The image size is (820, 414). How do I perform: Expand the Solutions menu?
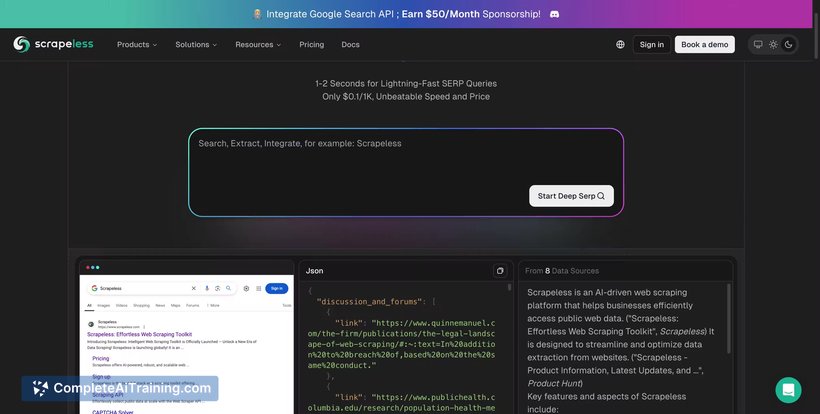196,44
